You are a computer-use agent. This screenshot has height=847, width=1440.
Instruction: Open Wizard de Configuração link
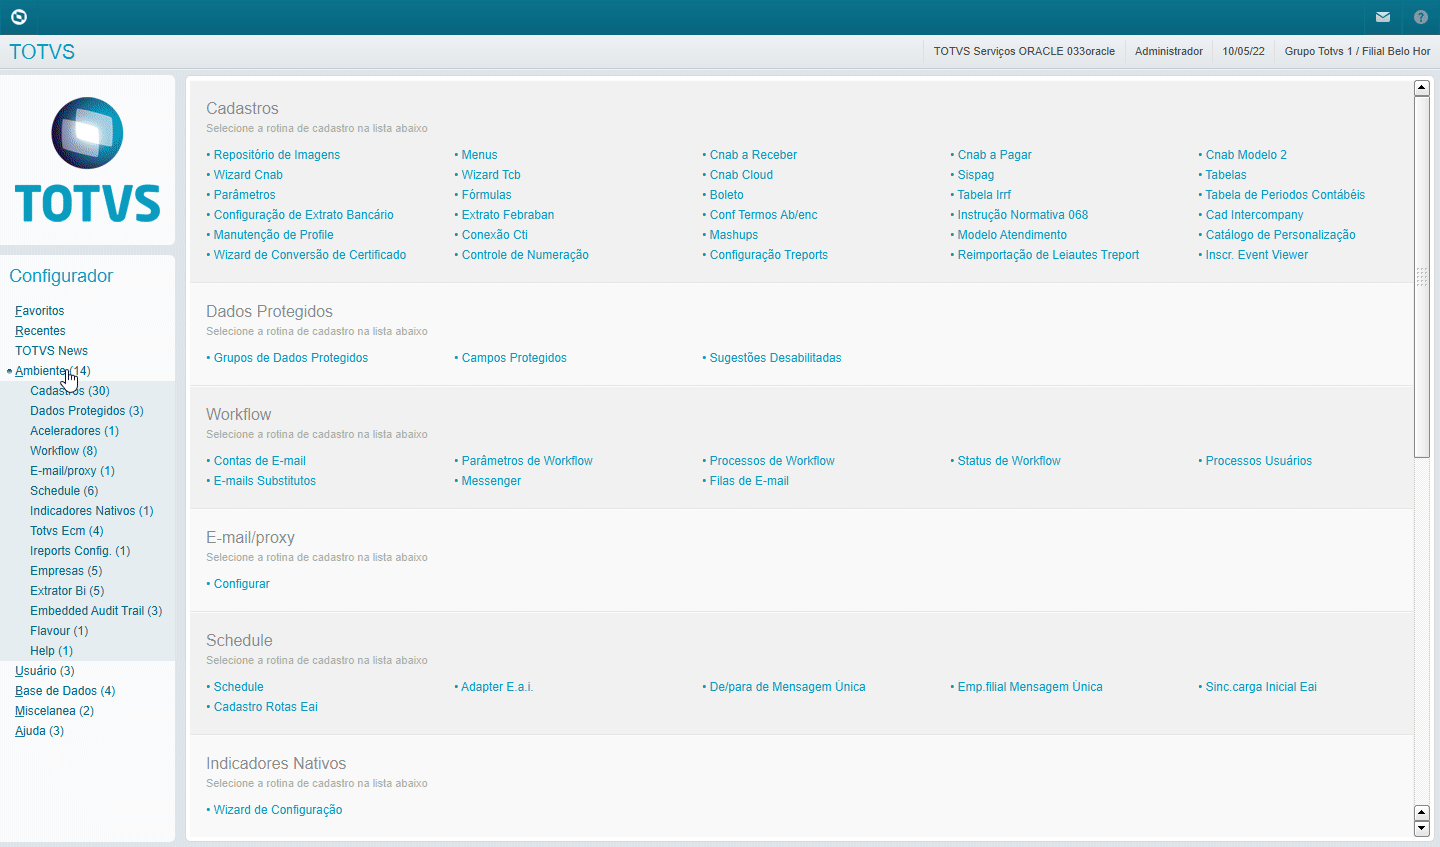277,810
